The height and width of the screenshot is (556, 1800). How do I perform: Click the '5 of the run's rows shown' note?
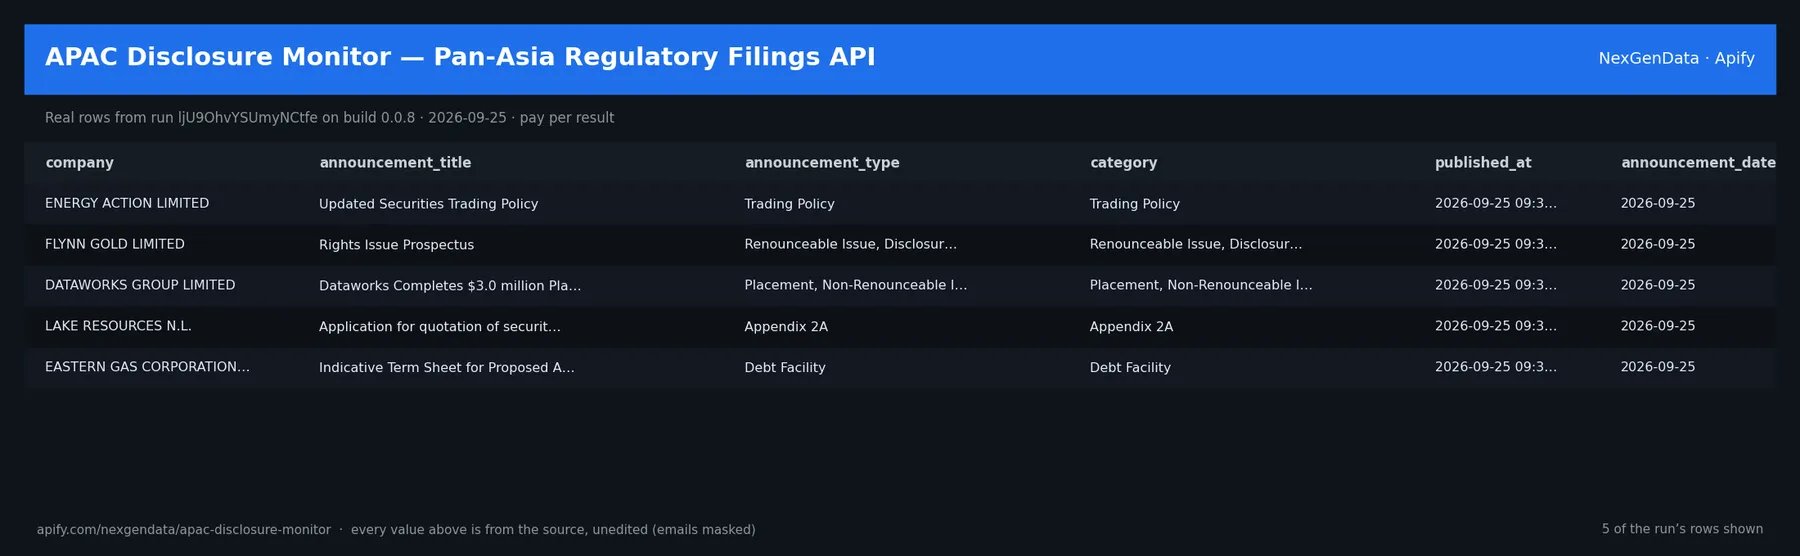point(1682,529)
